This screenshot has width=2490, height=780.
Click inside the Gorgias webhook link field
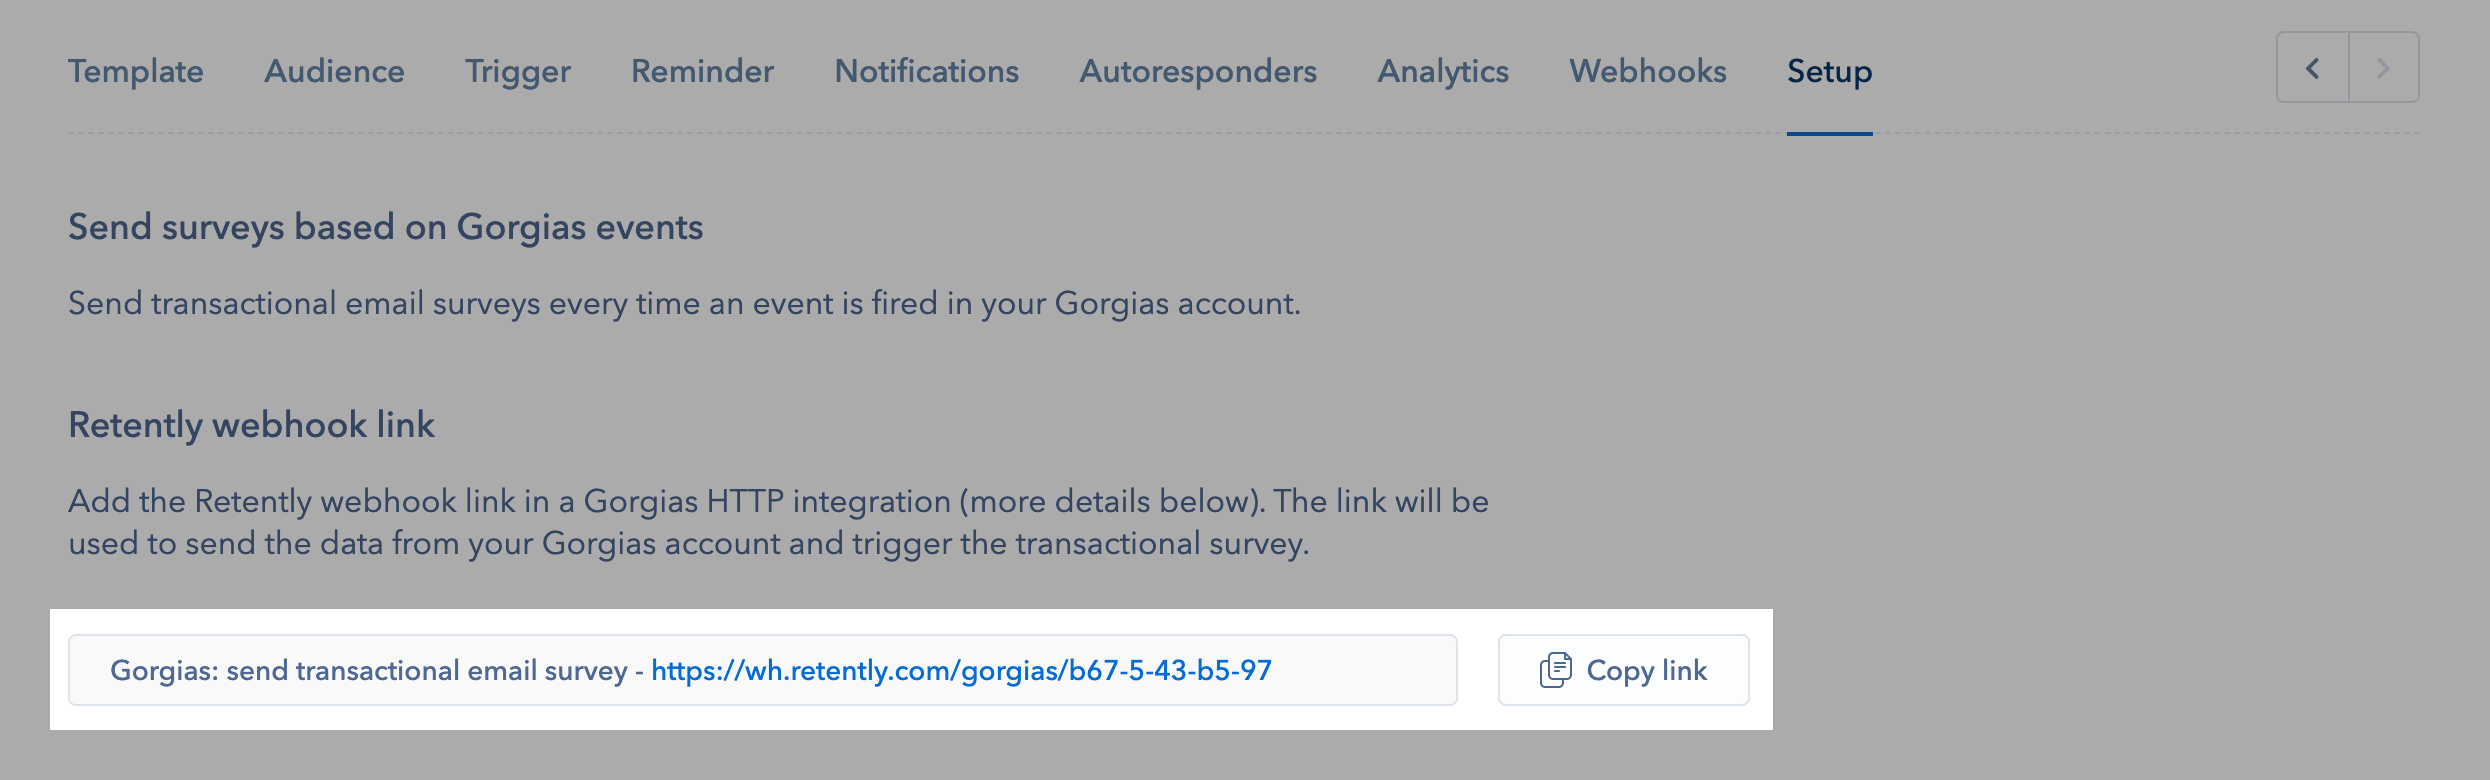tap(763, 670)
